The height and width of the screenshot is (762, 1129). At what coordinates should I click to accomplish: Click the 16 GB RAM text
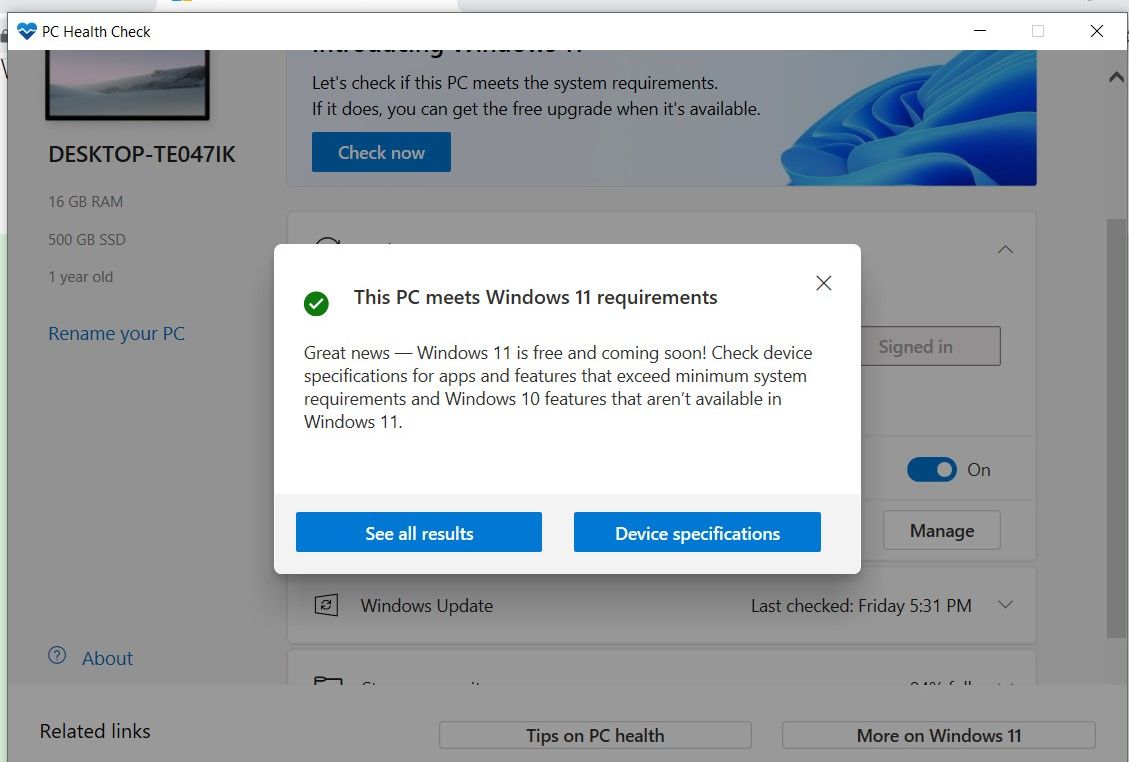point(86,202)
